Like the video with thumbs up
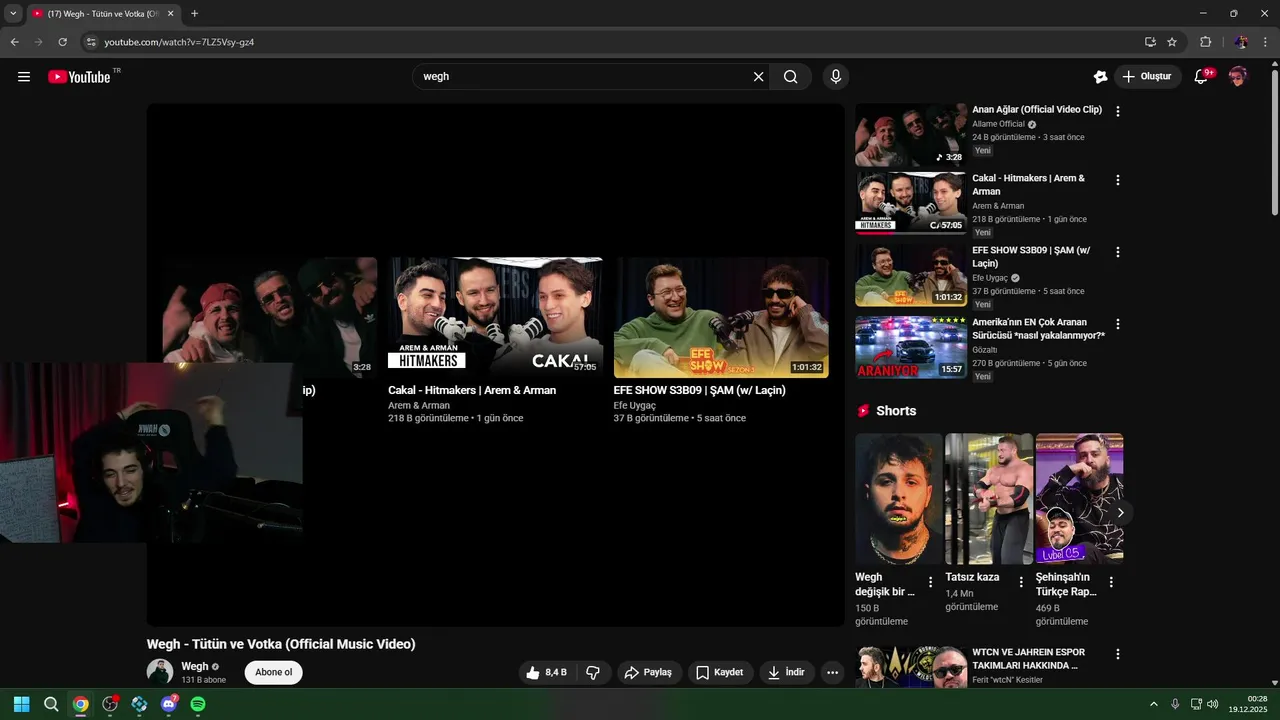Screen dimensions: 1280x720 546,673
